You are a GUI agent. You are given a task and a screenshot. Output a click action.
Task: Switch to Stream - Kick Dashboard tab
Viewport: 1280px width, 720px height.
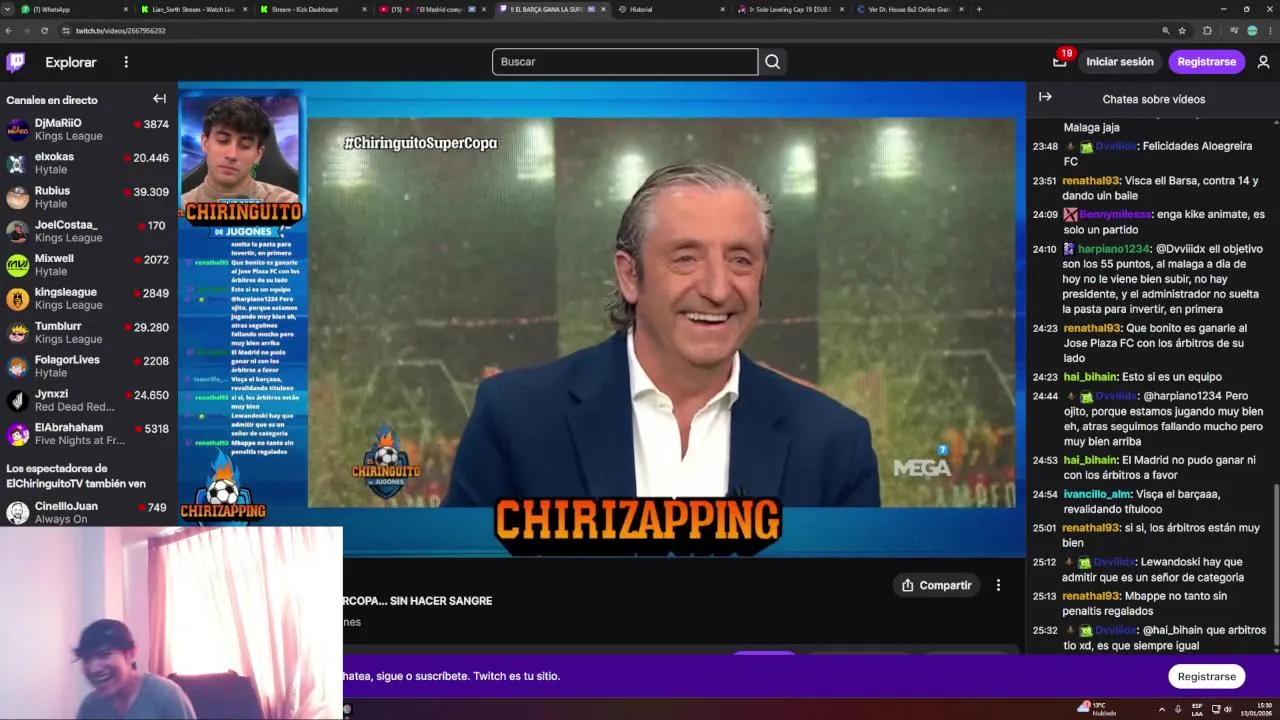tap(313, 9)
